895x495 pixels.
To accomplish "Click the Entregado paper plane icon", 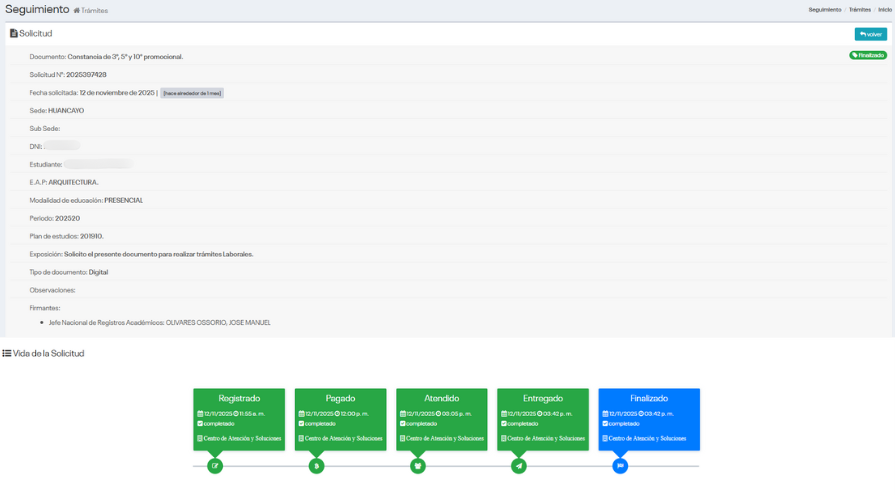I will click(519, 465).
